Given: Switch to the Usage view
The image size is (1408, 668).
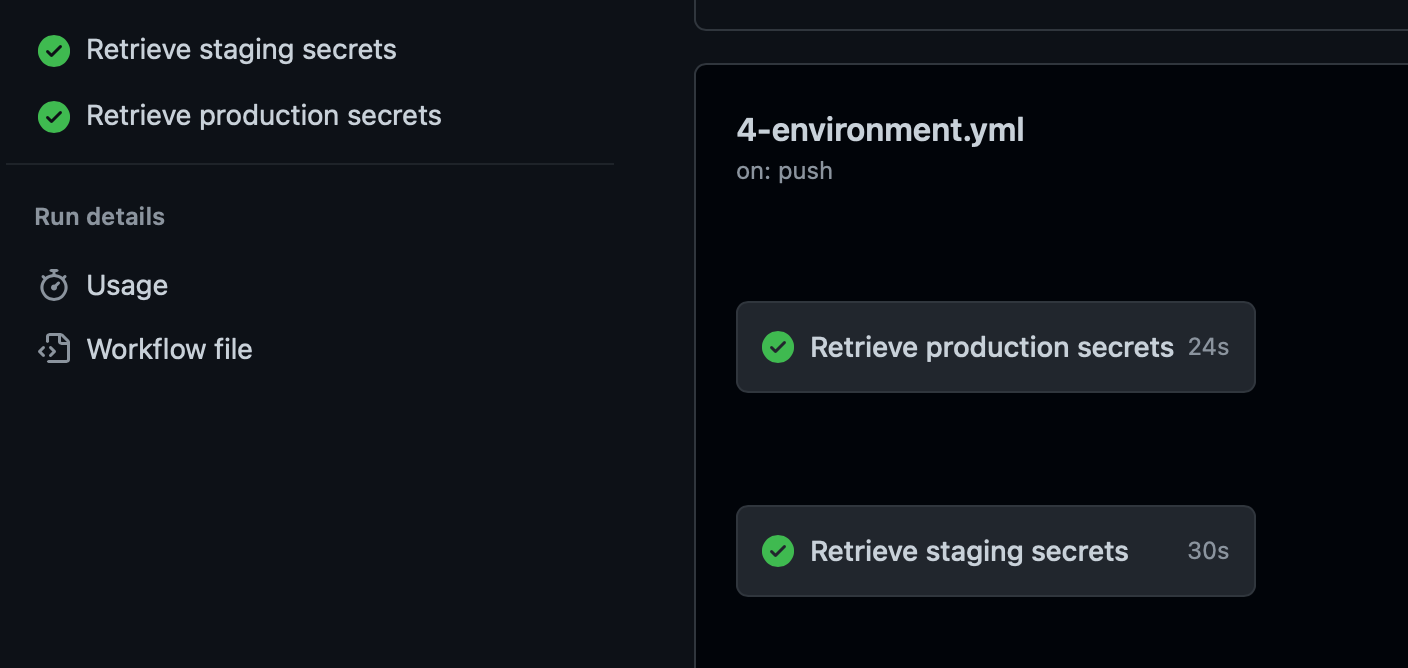Looking at the screenshot, I should click(x=126, y=285).
